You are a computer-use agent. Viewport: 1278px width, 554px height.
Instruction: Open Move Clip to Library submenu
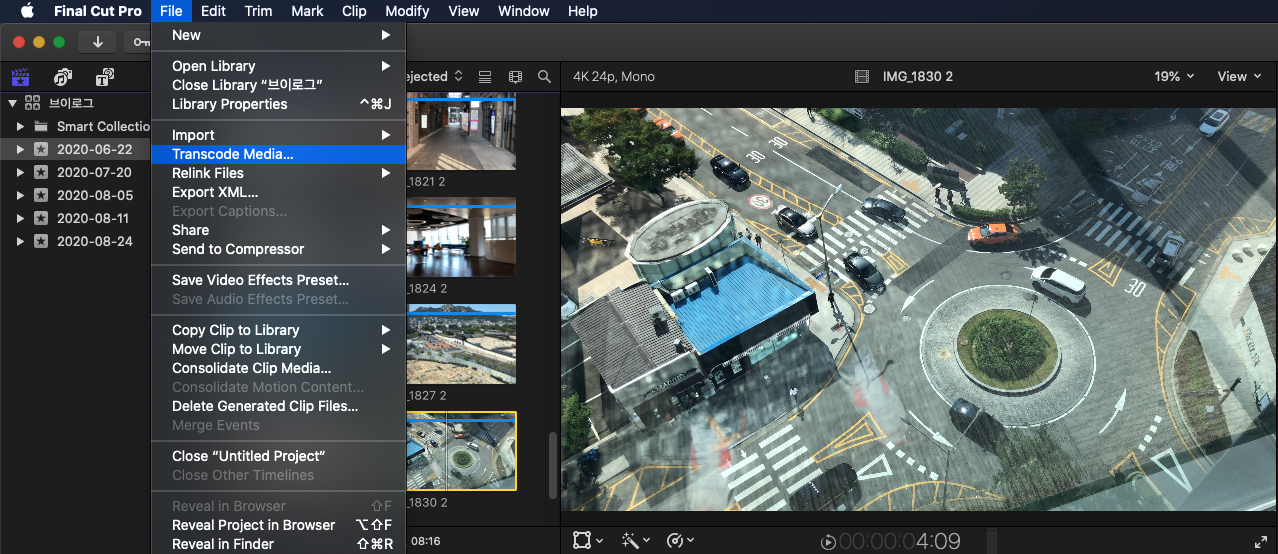[x=278, y=349]
